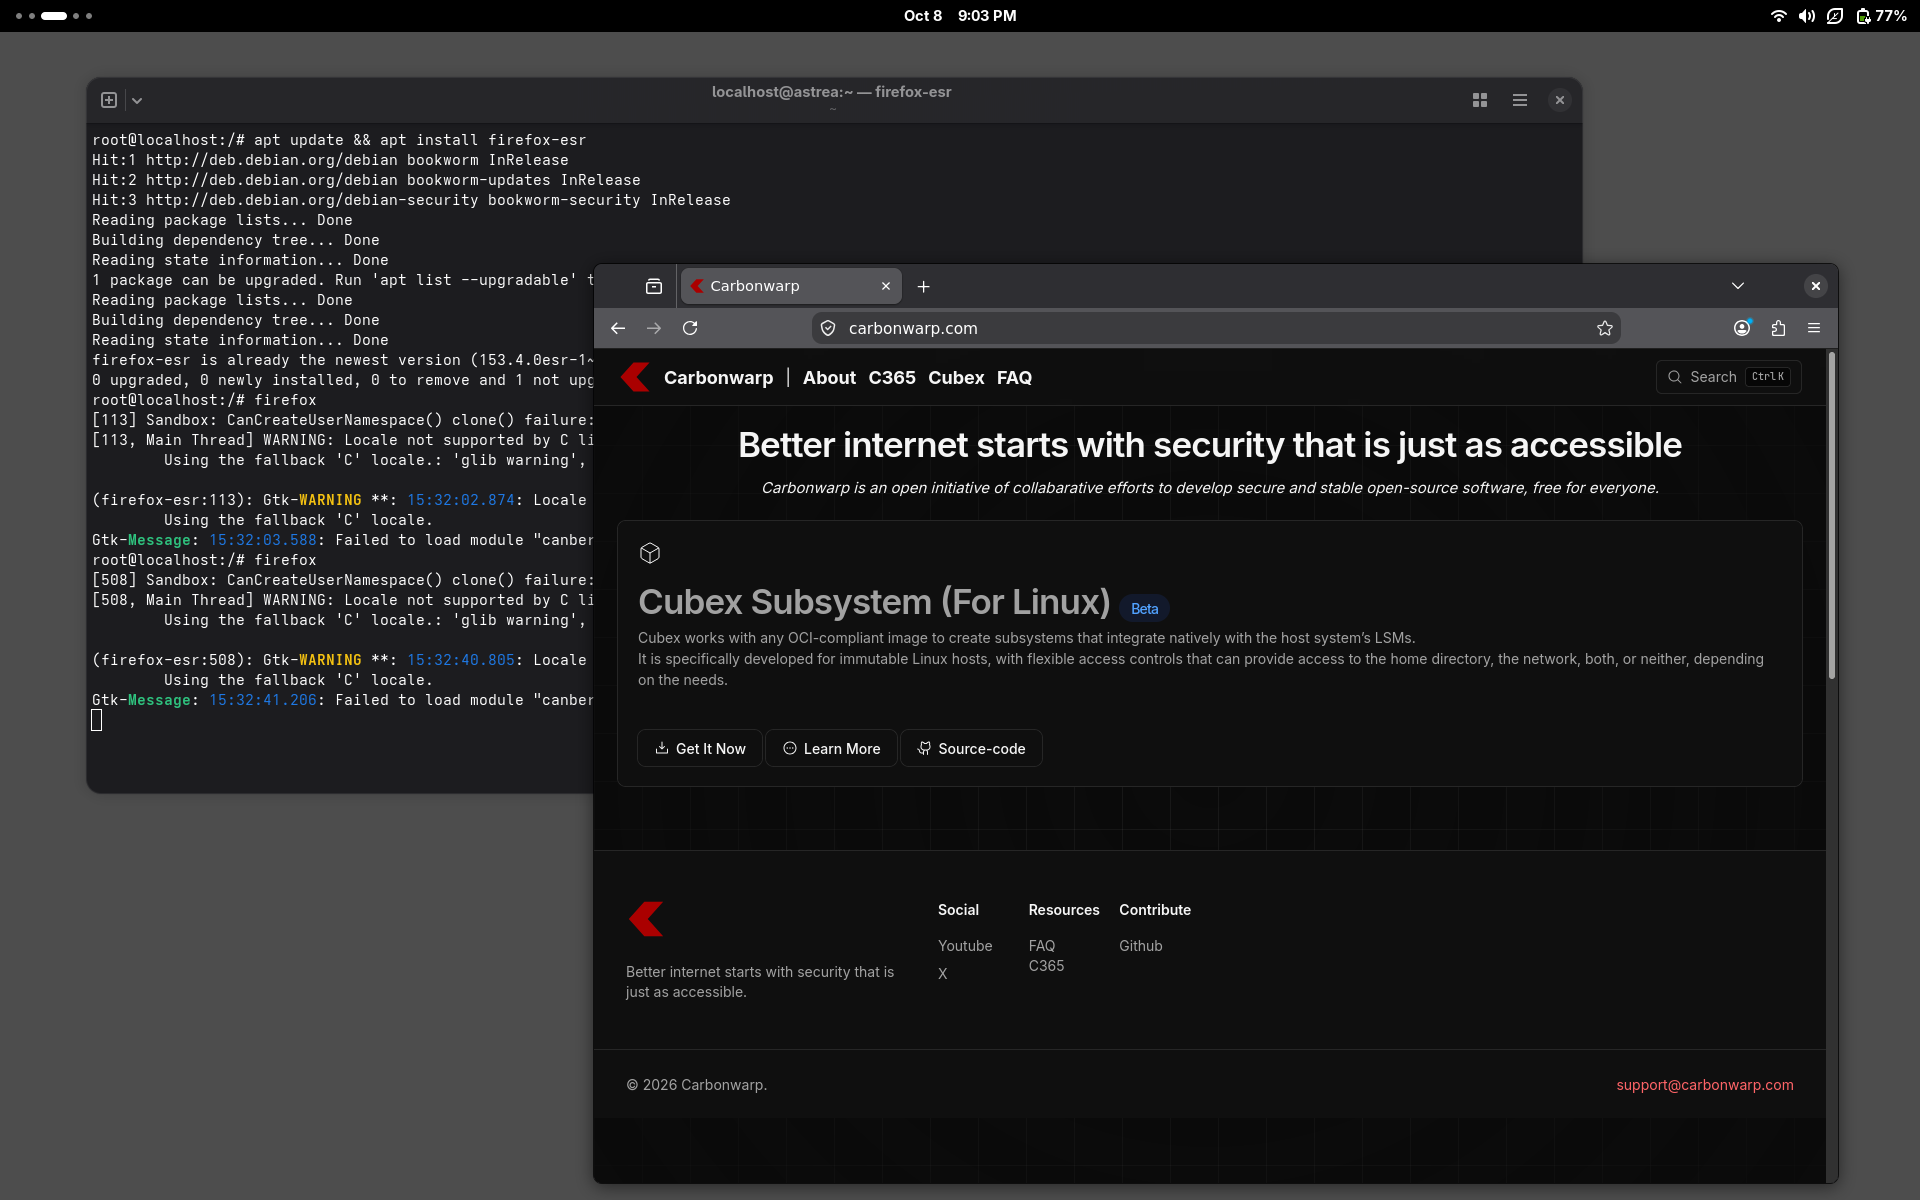The image size is (1920, 1200).
Task: Click the cube icon above Cubex heading
Action: [650, 553]
